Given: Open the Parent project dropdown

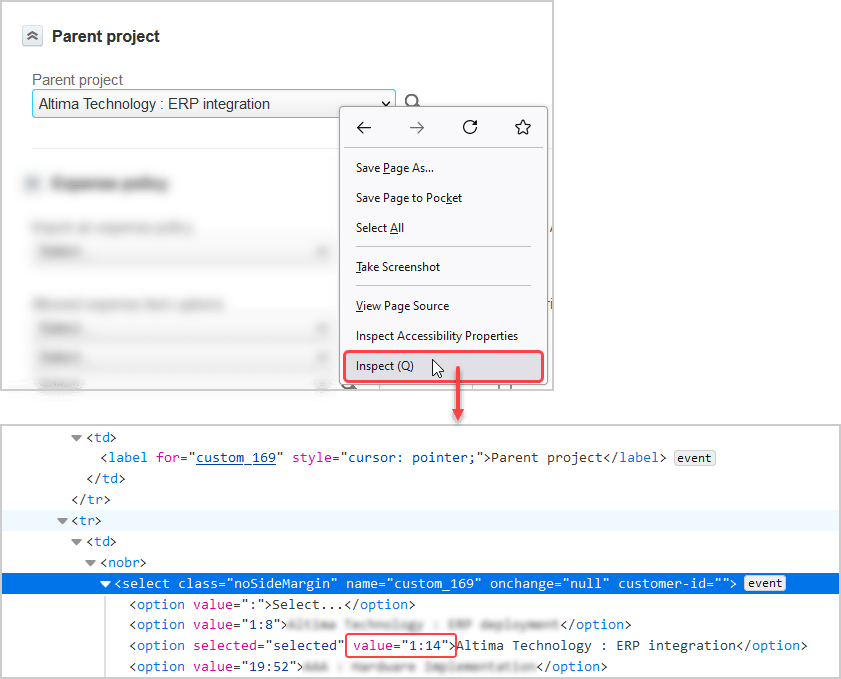Looking at the screenshot, I should (213, 104).
